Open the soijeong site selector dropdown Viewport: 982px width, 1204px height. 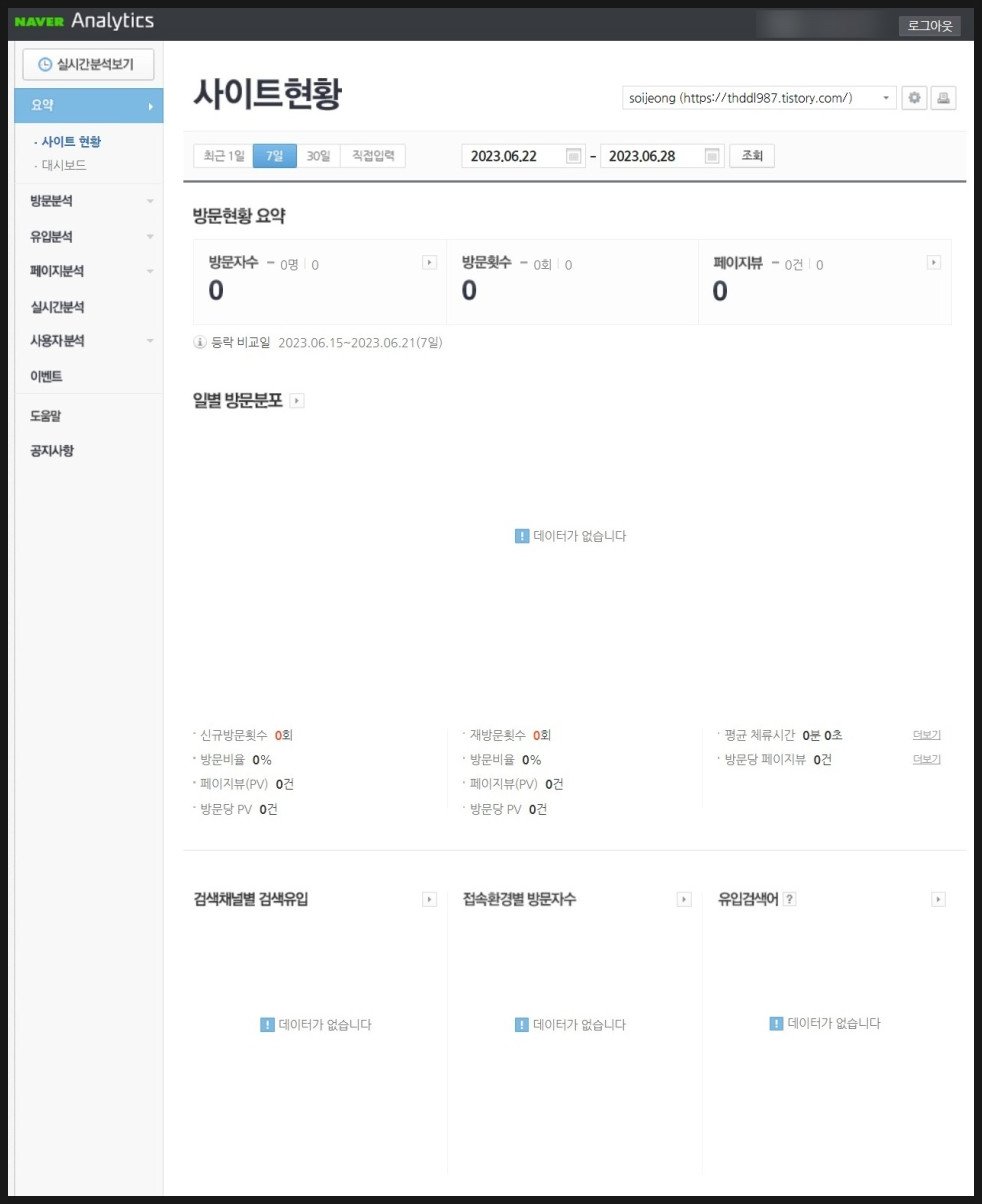coord(758,98)
